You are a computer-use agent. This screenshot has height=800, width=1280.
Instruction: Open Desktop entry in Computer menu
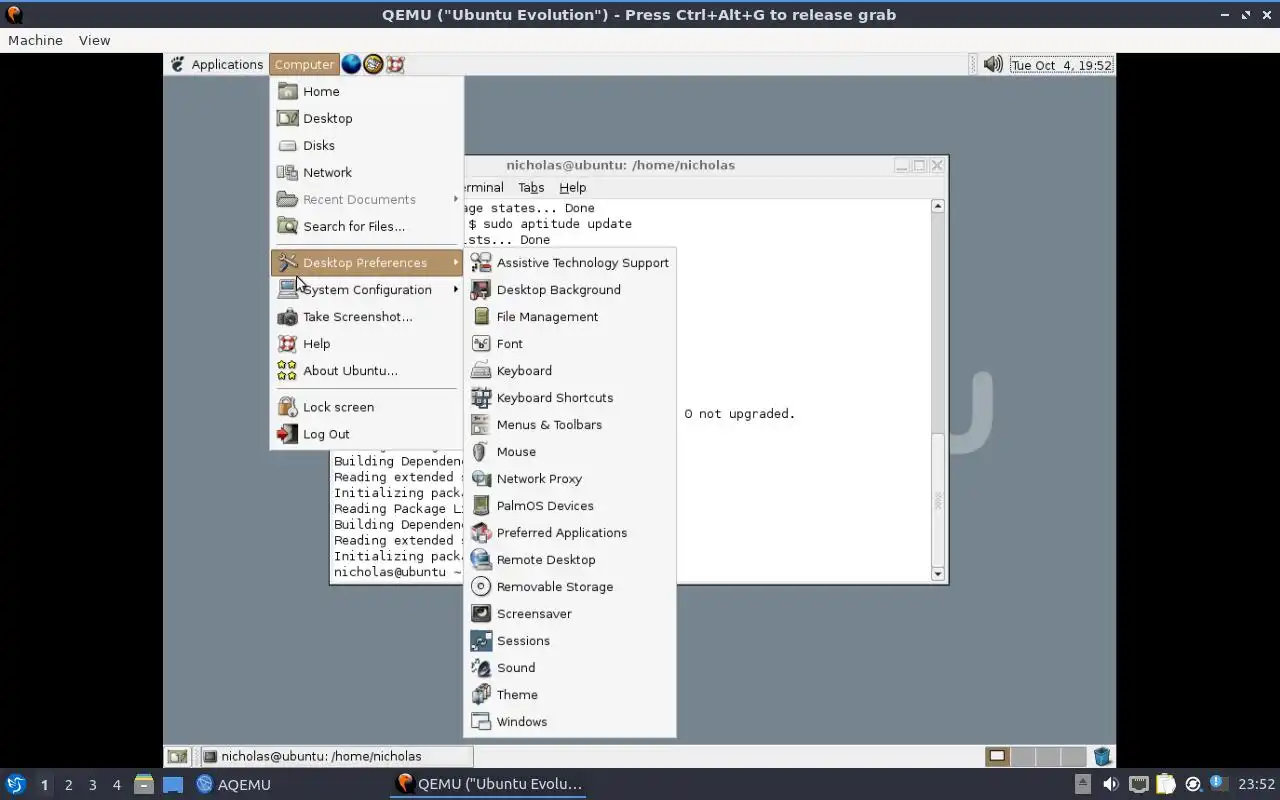point(367,118)
